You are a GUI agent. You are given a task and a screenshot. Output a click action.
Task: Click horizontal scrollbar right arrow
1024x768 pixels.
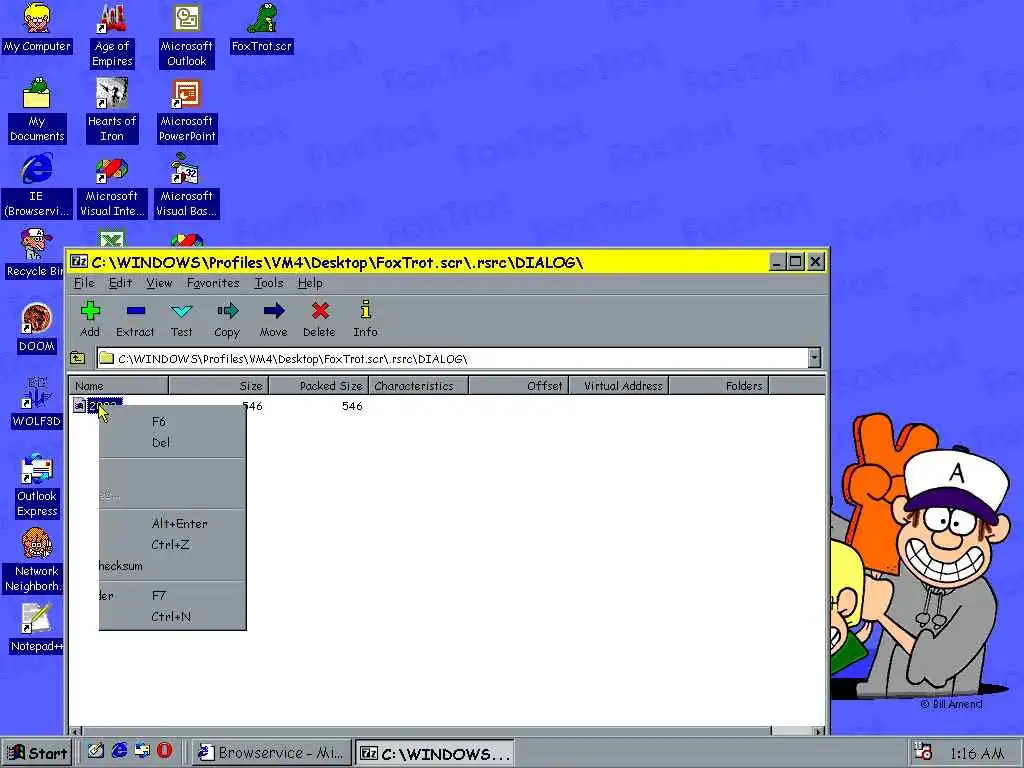818,730
